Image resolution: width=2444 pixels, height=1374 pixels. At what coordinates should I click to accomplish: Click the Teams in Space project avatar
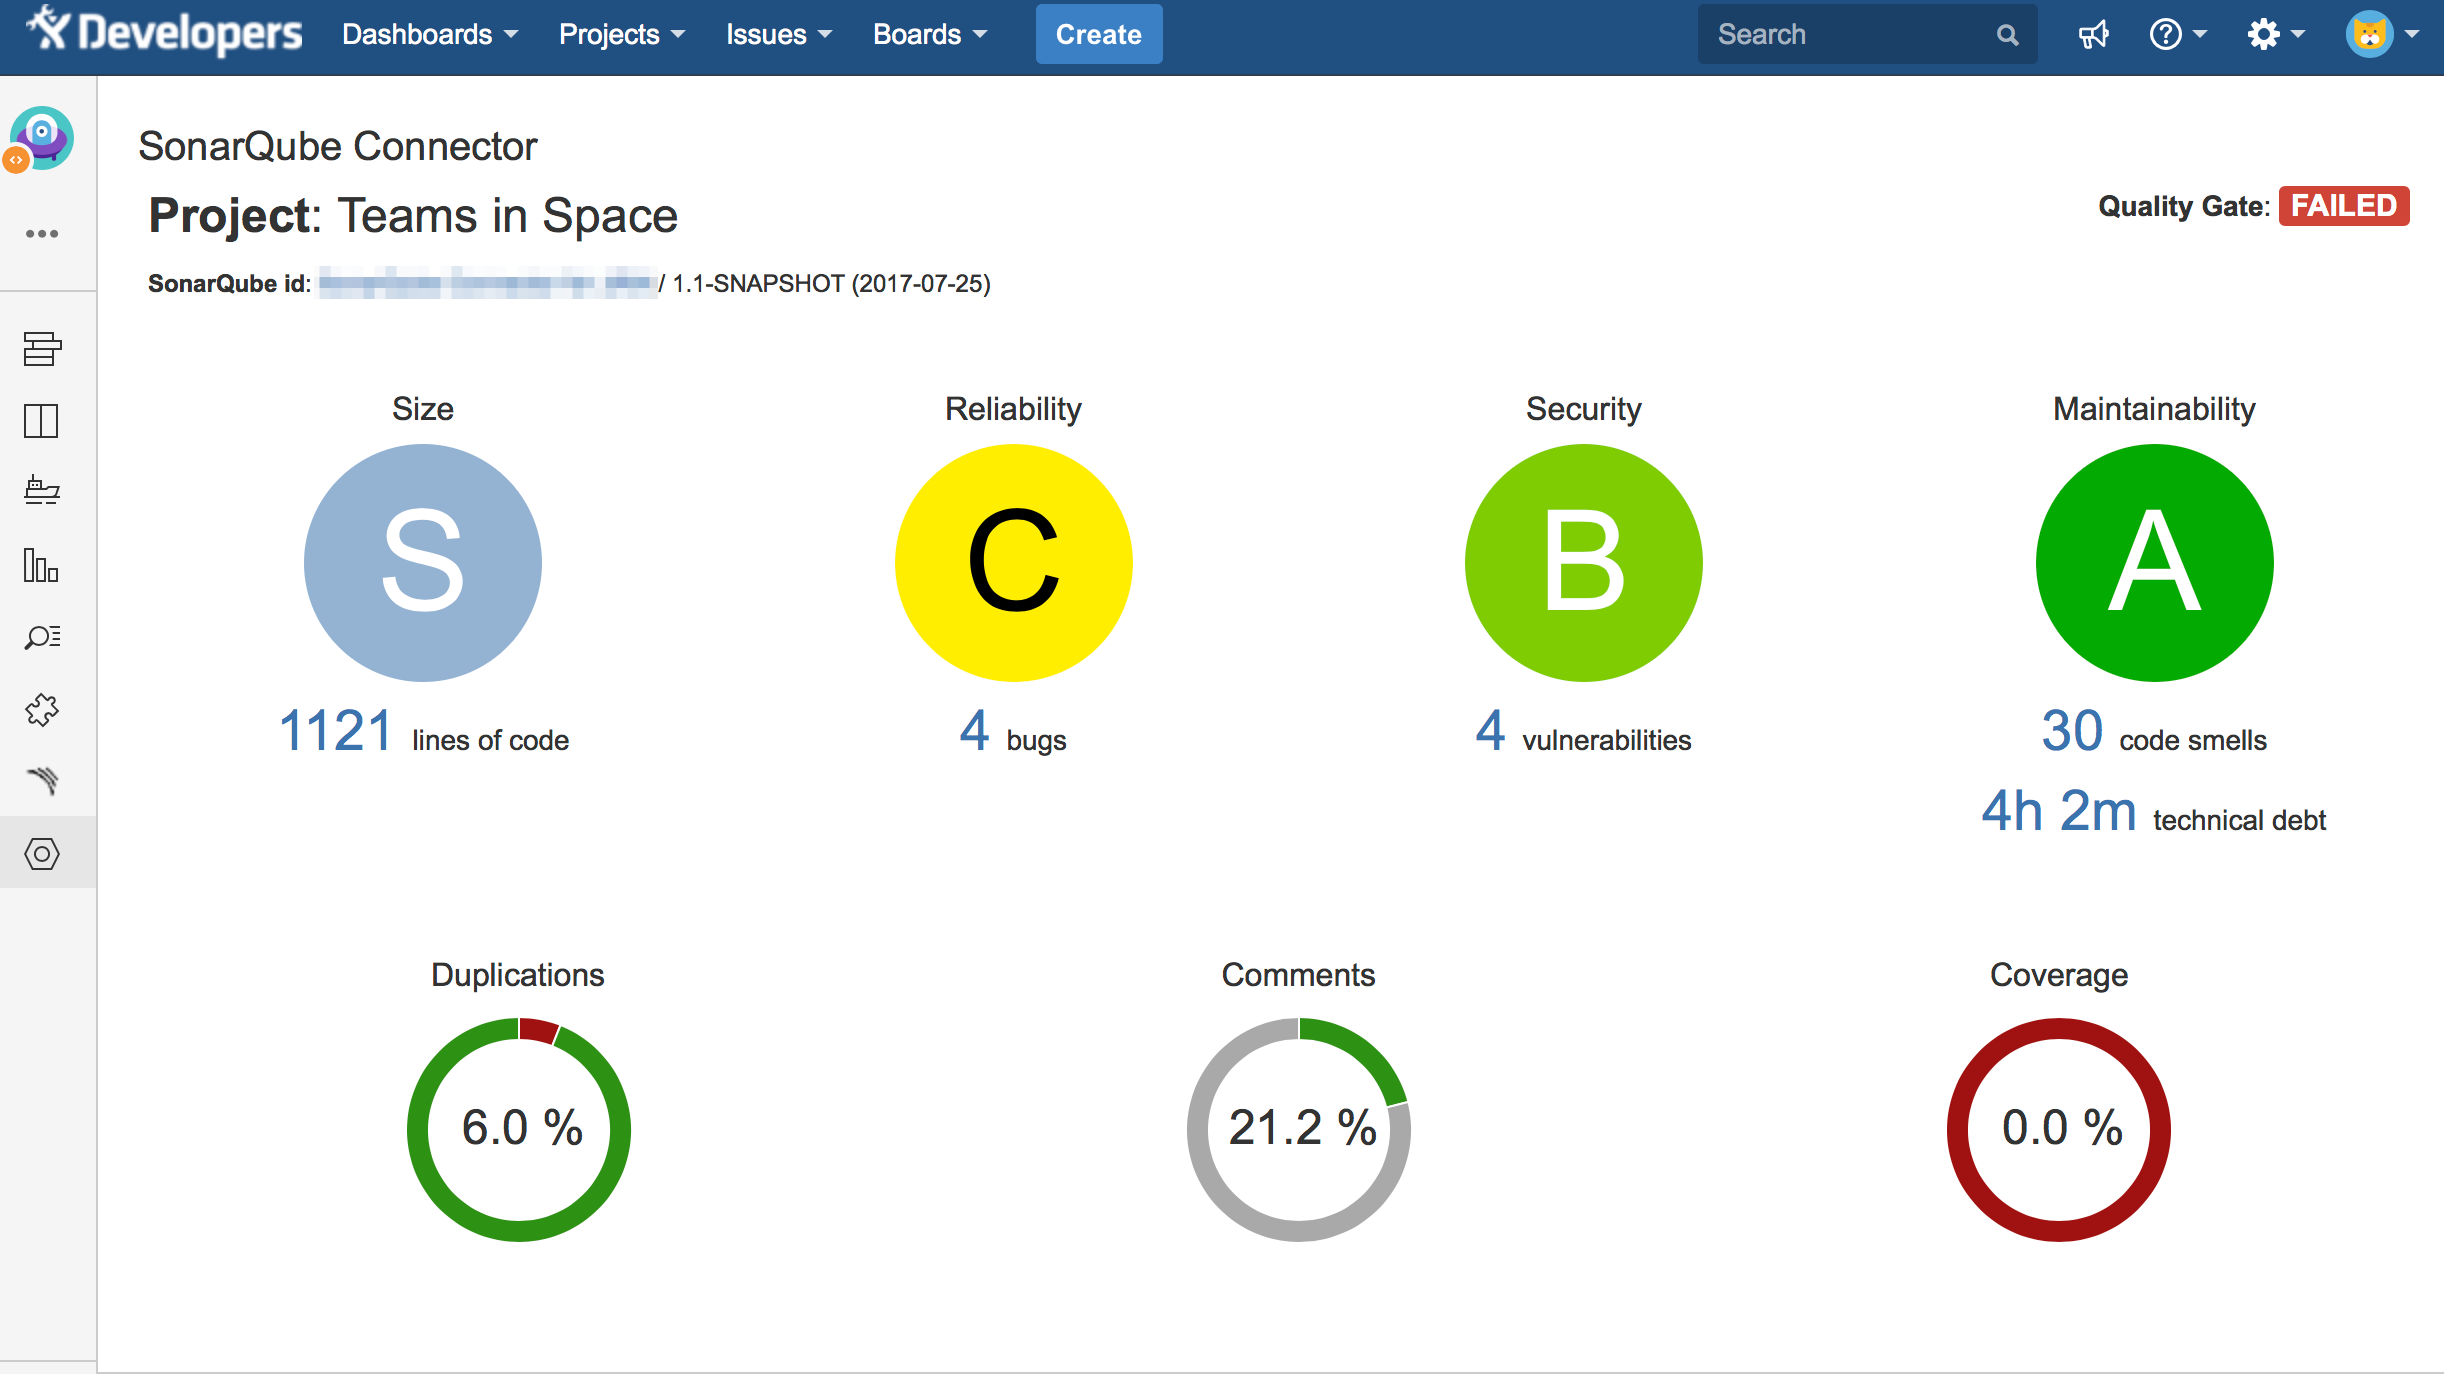tap(42, 139)
